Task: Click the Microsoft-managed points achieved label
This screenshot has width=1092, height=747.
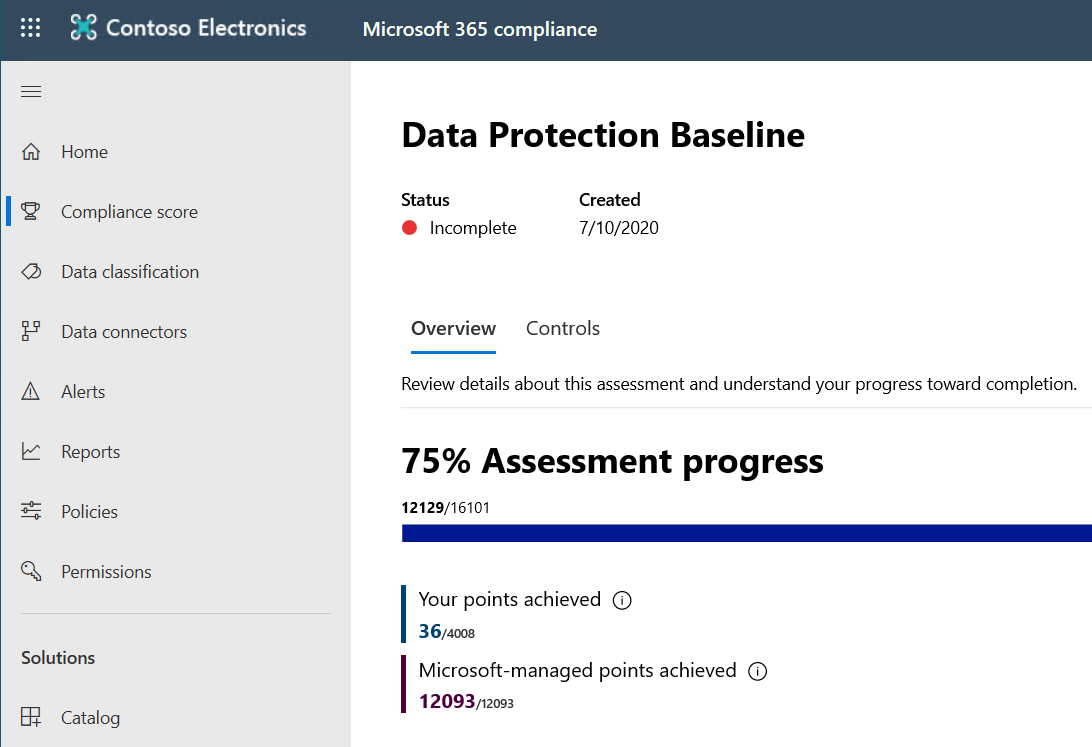Action: pos(577,671)
